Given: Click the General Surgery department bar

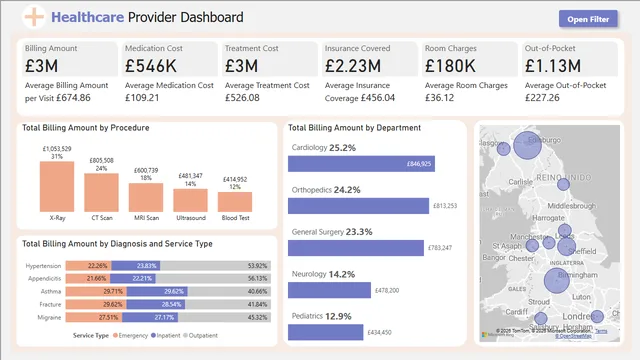Looking at the screenshot, I should [x=356, y=248].
